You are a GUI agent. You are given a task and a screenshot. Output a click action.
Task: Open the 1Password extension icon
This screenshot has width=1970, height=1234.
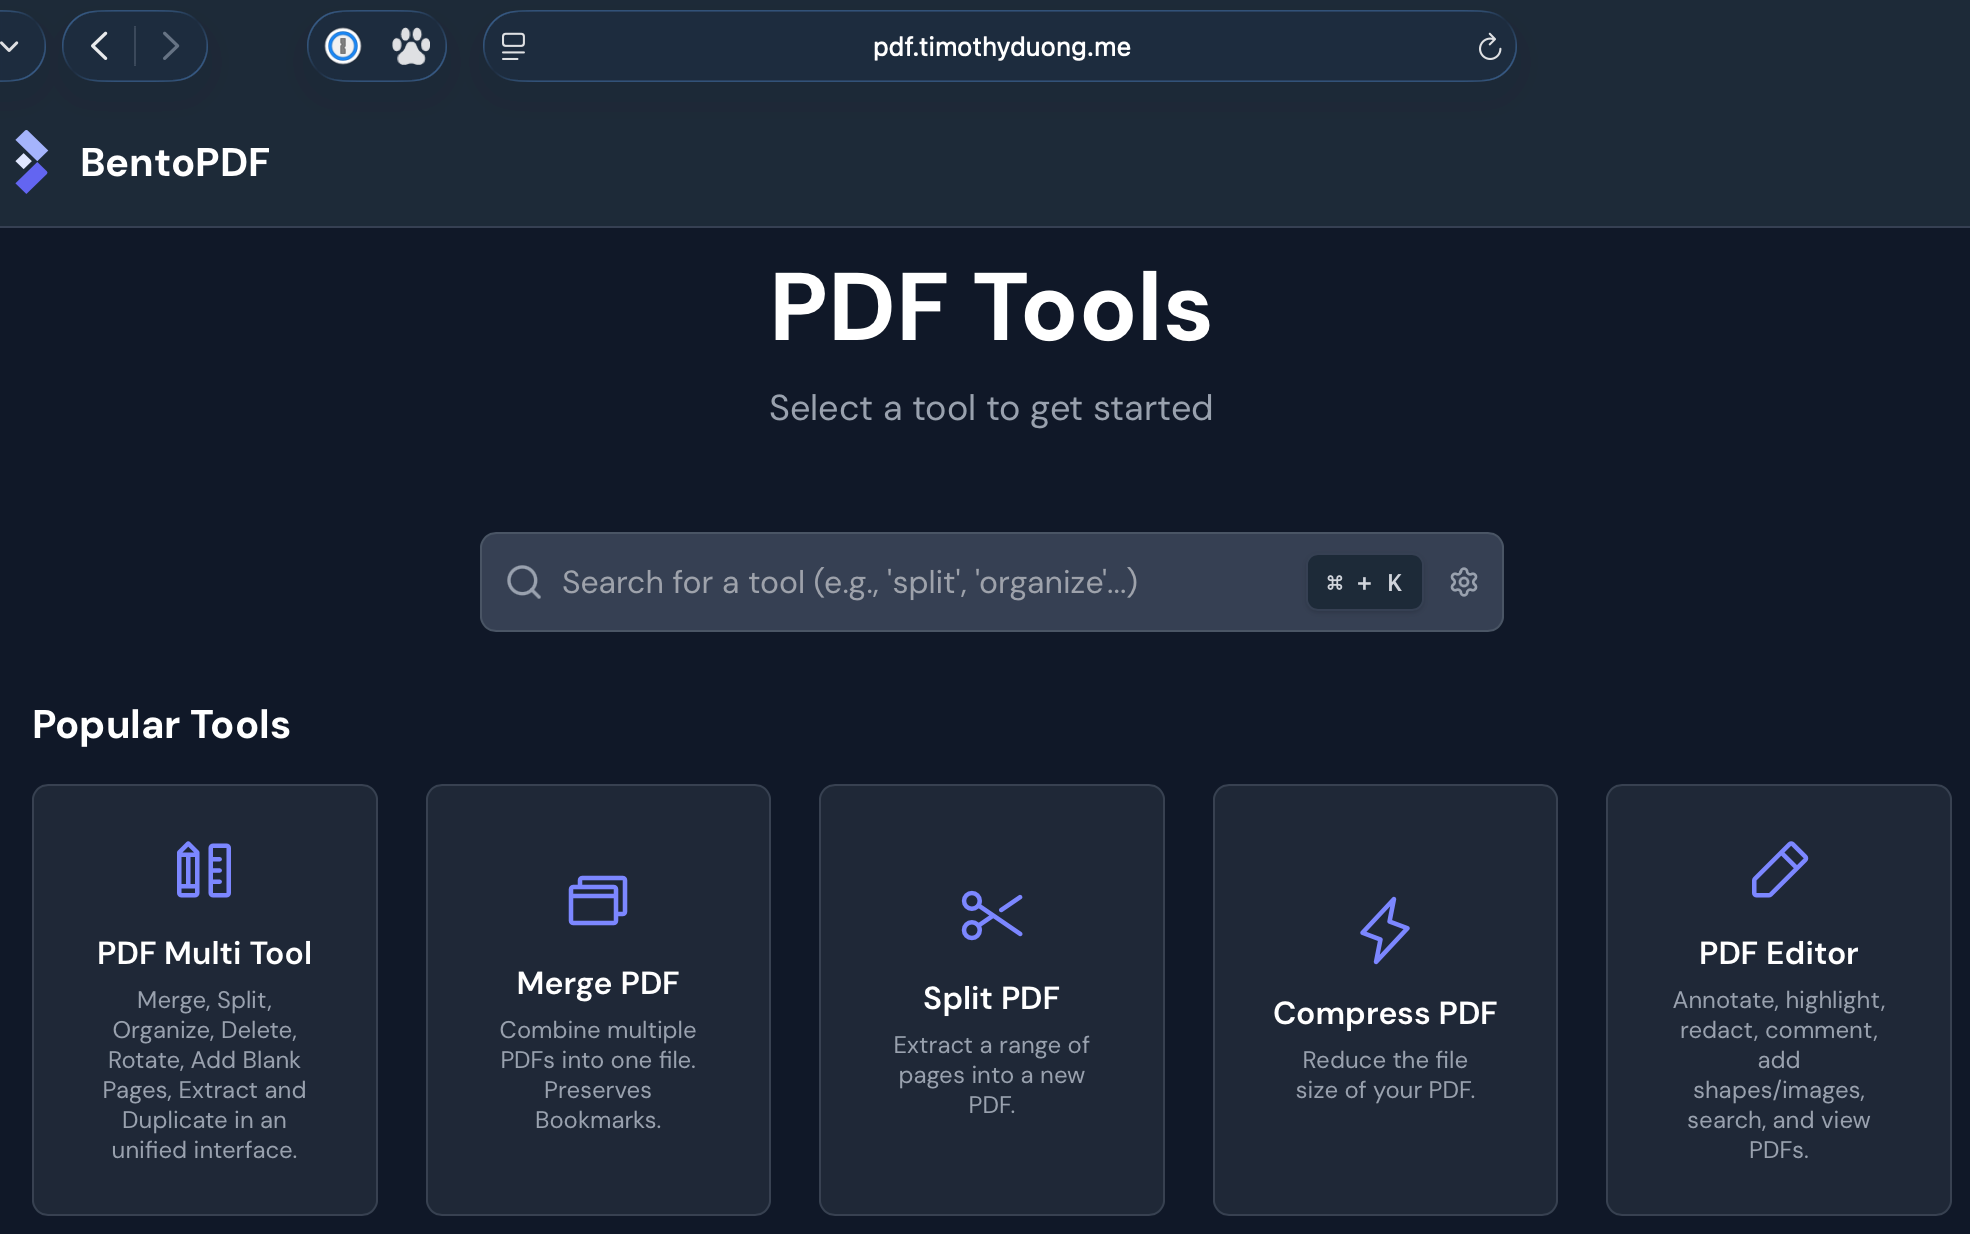(x=343, y=46)
